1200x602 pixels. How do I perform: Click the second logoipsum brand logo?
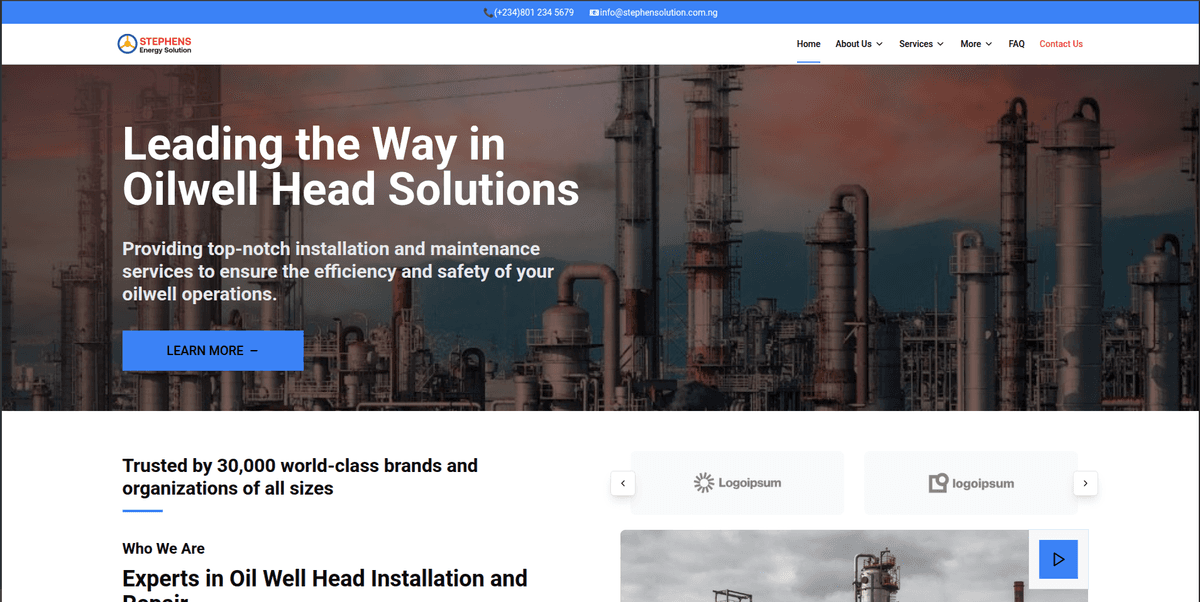click(x=970, y=483)
